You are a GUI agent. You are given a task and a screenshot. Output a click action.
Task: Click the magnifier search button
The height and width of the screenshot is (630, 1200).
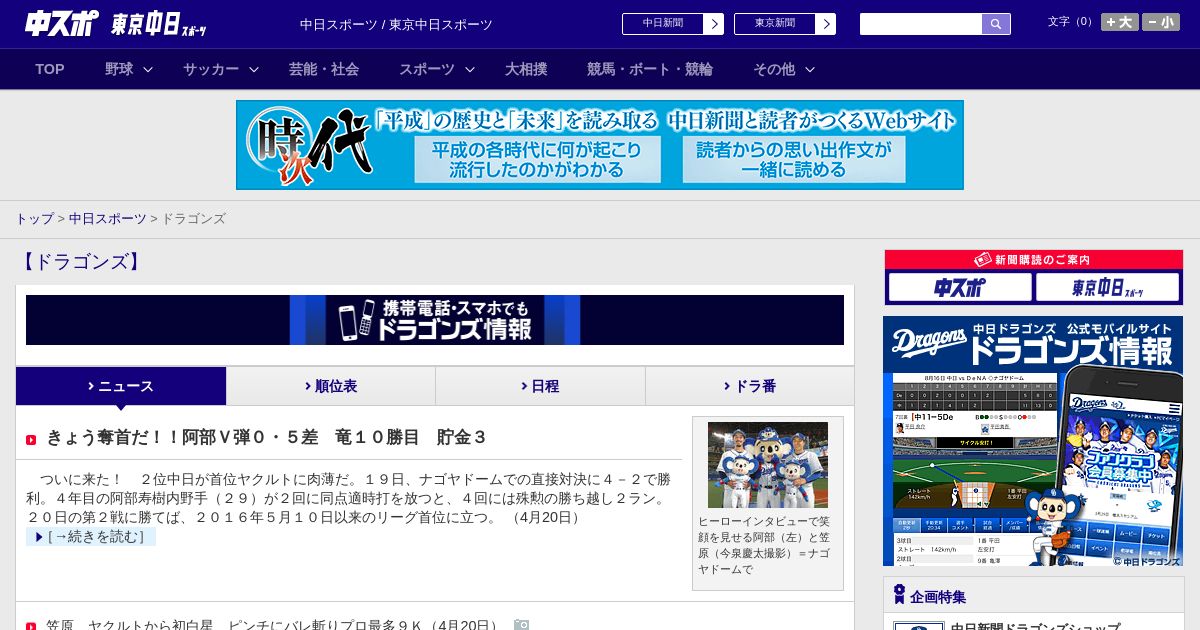(x=996, y=24)
